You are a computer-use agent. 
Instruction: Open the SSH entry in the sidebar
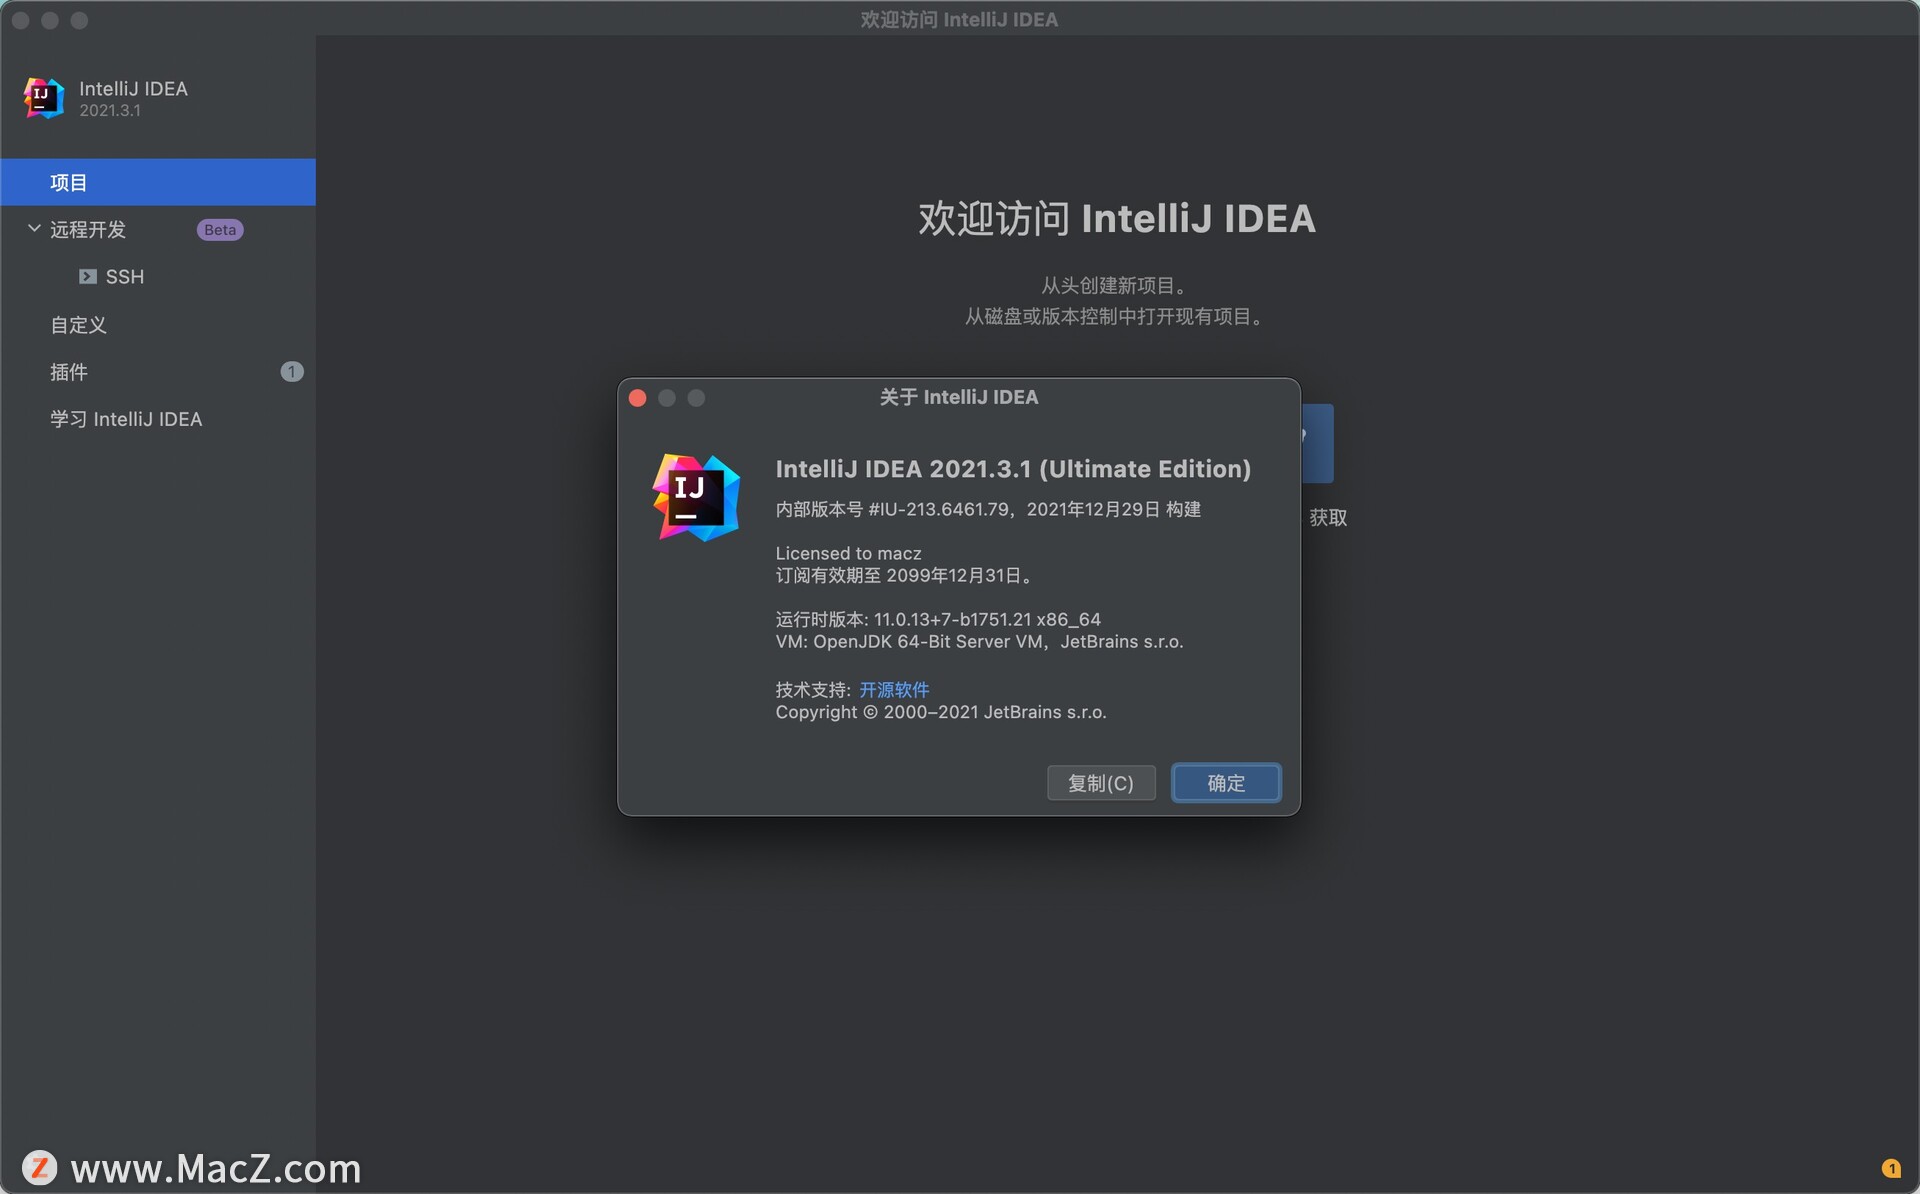(x=125, y=277)
